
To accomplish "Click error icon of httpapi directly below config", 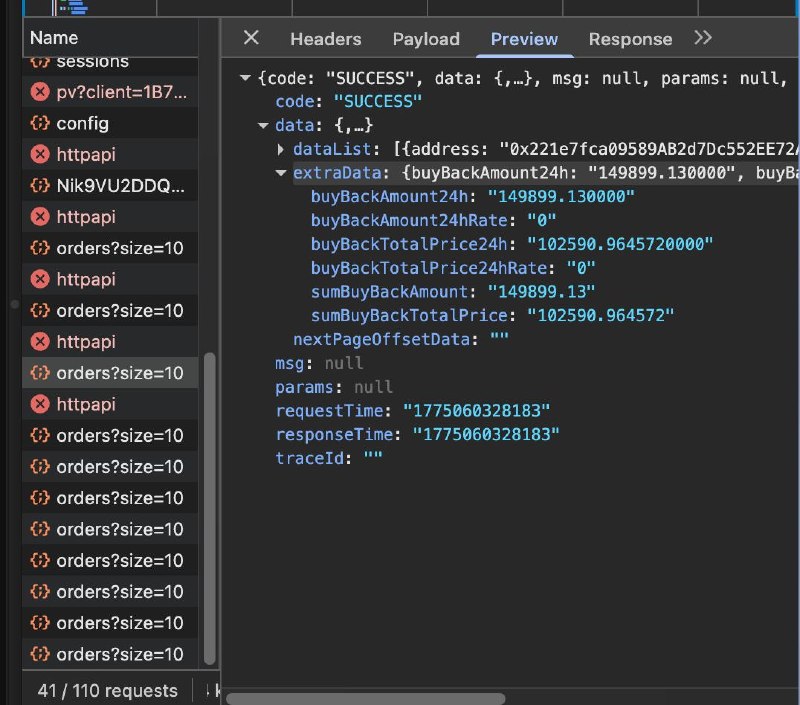I will [x=40, y=155].
